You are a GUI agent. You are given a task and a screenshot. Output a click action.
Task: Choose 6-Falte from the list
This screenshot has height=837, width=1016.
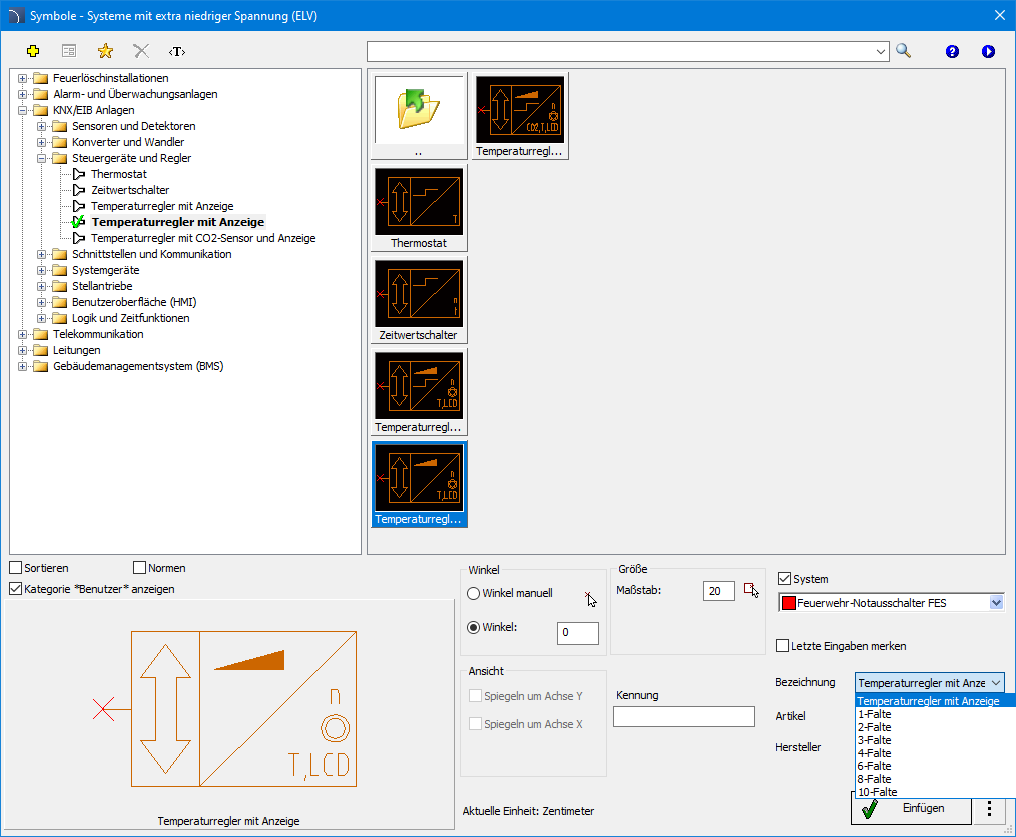(x=936, y=766)
